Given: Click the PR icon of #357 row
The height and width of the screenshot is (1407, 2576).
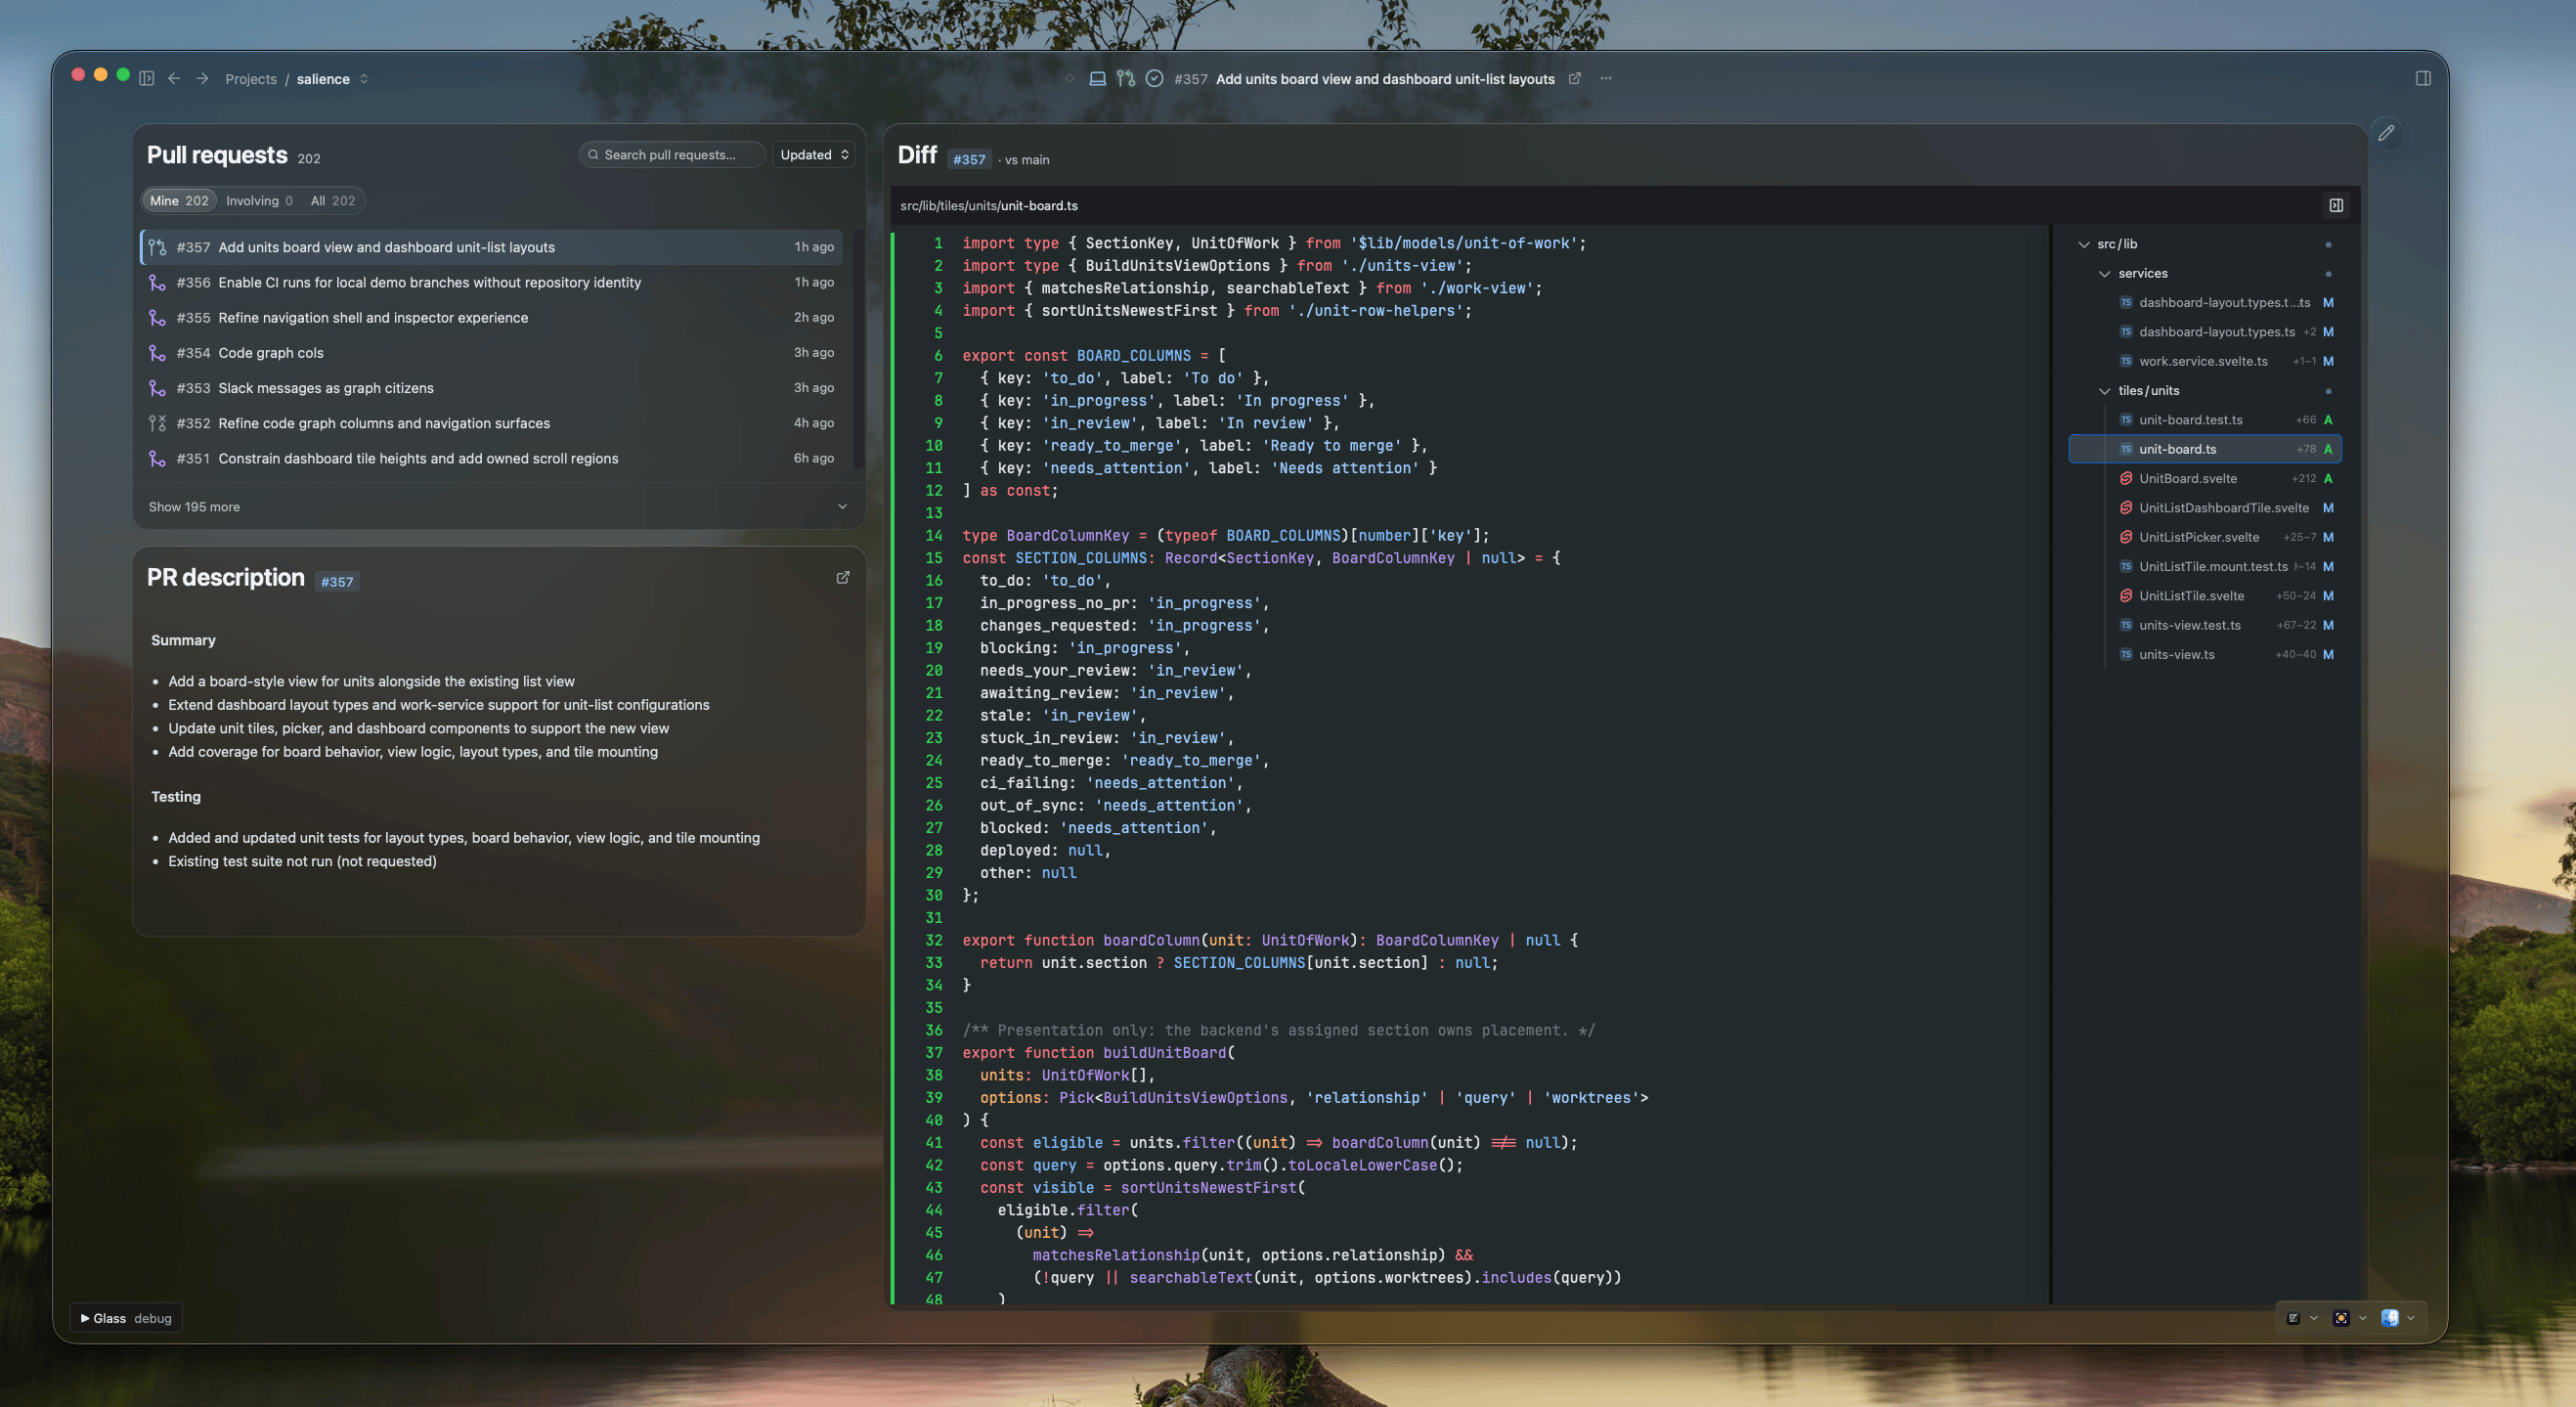Looking at the screenshot, I should click(157, 247).
